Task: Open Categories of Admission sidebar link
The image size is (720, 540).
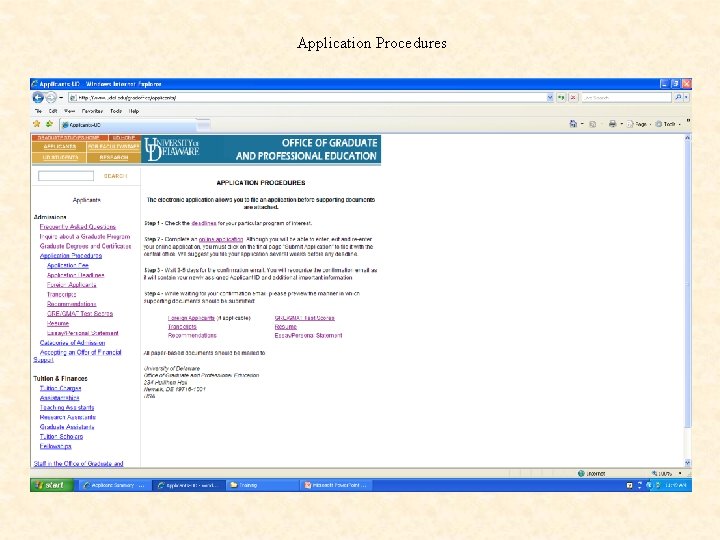Action: 73,343
